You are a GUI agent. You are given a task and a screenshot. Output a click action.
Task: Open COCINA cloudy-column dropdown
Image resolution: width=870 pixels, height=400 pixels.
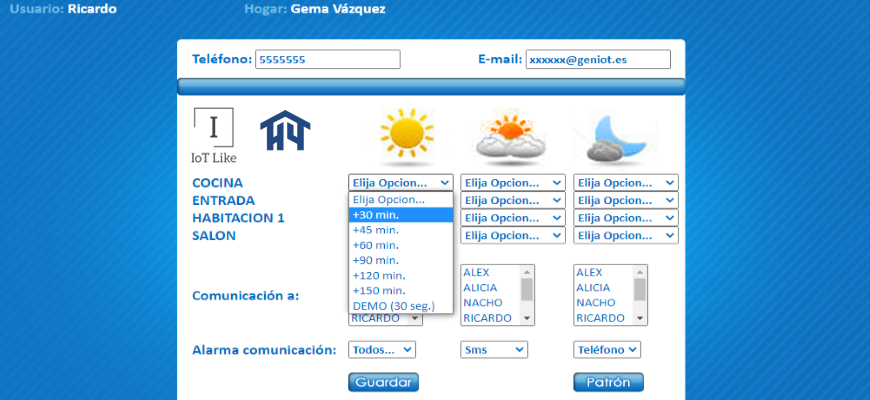(x=513, y=183)
